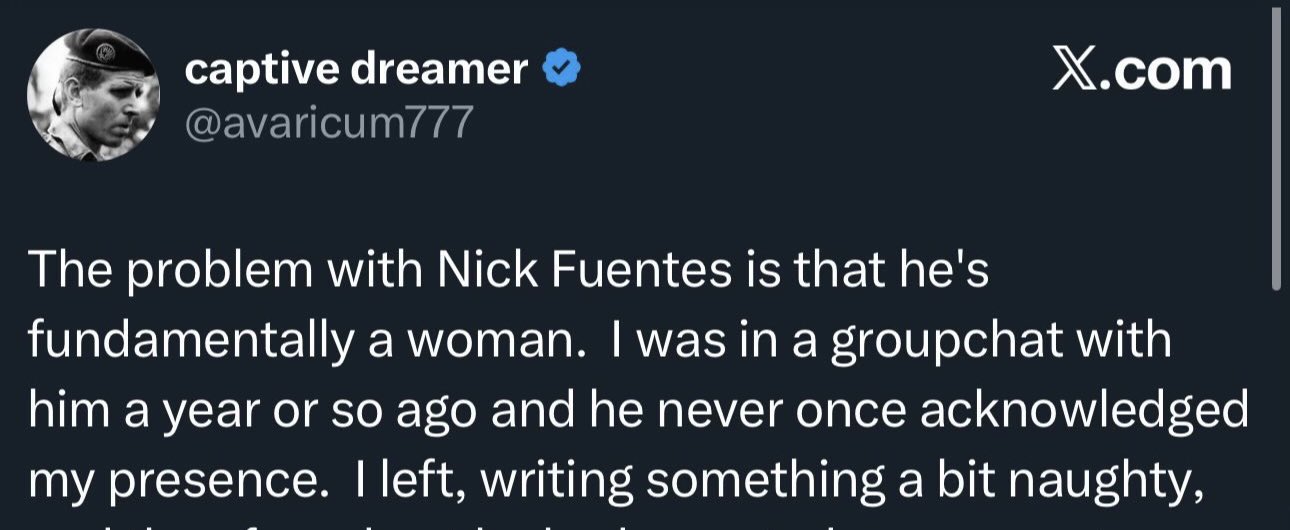The image size is (1290, 530).
Task: Click the scrollbar track below the thumb
Action: 1276,410
